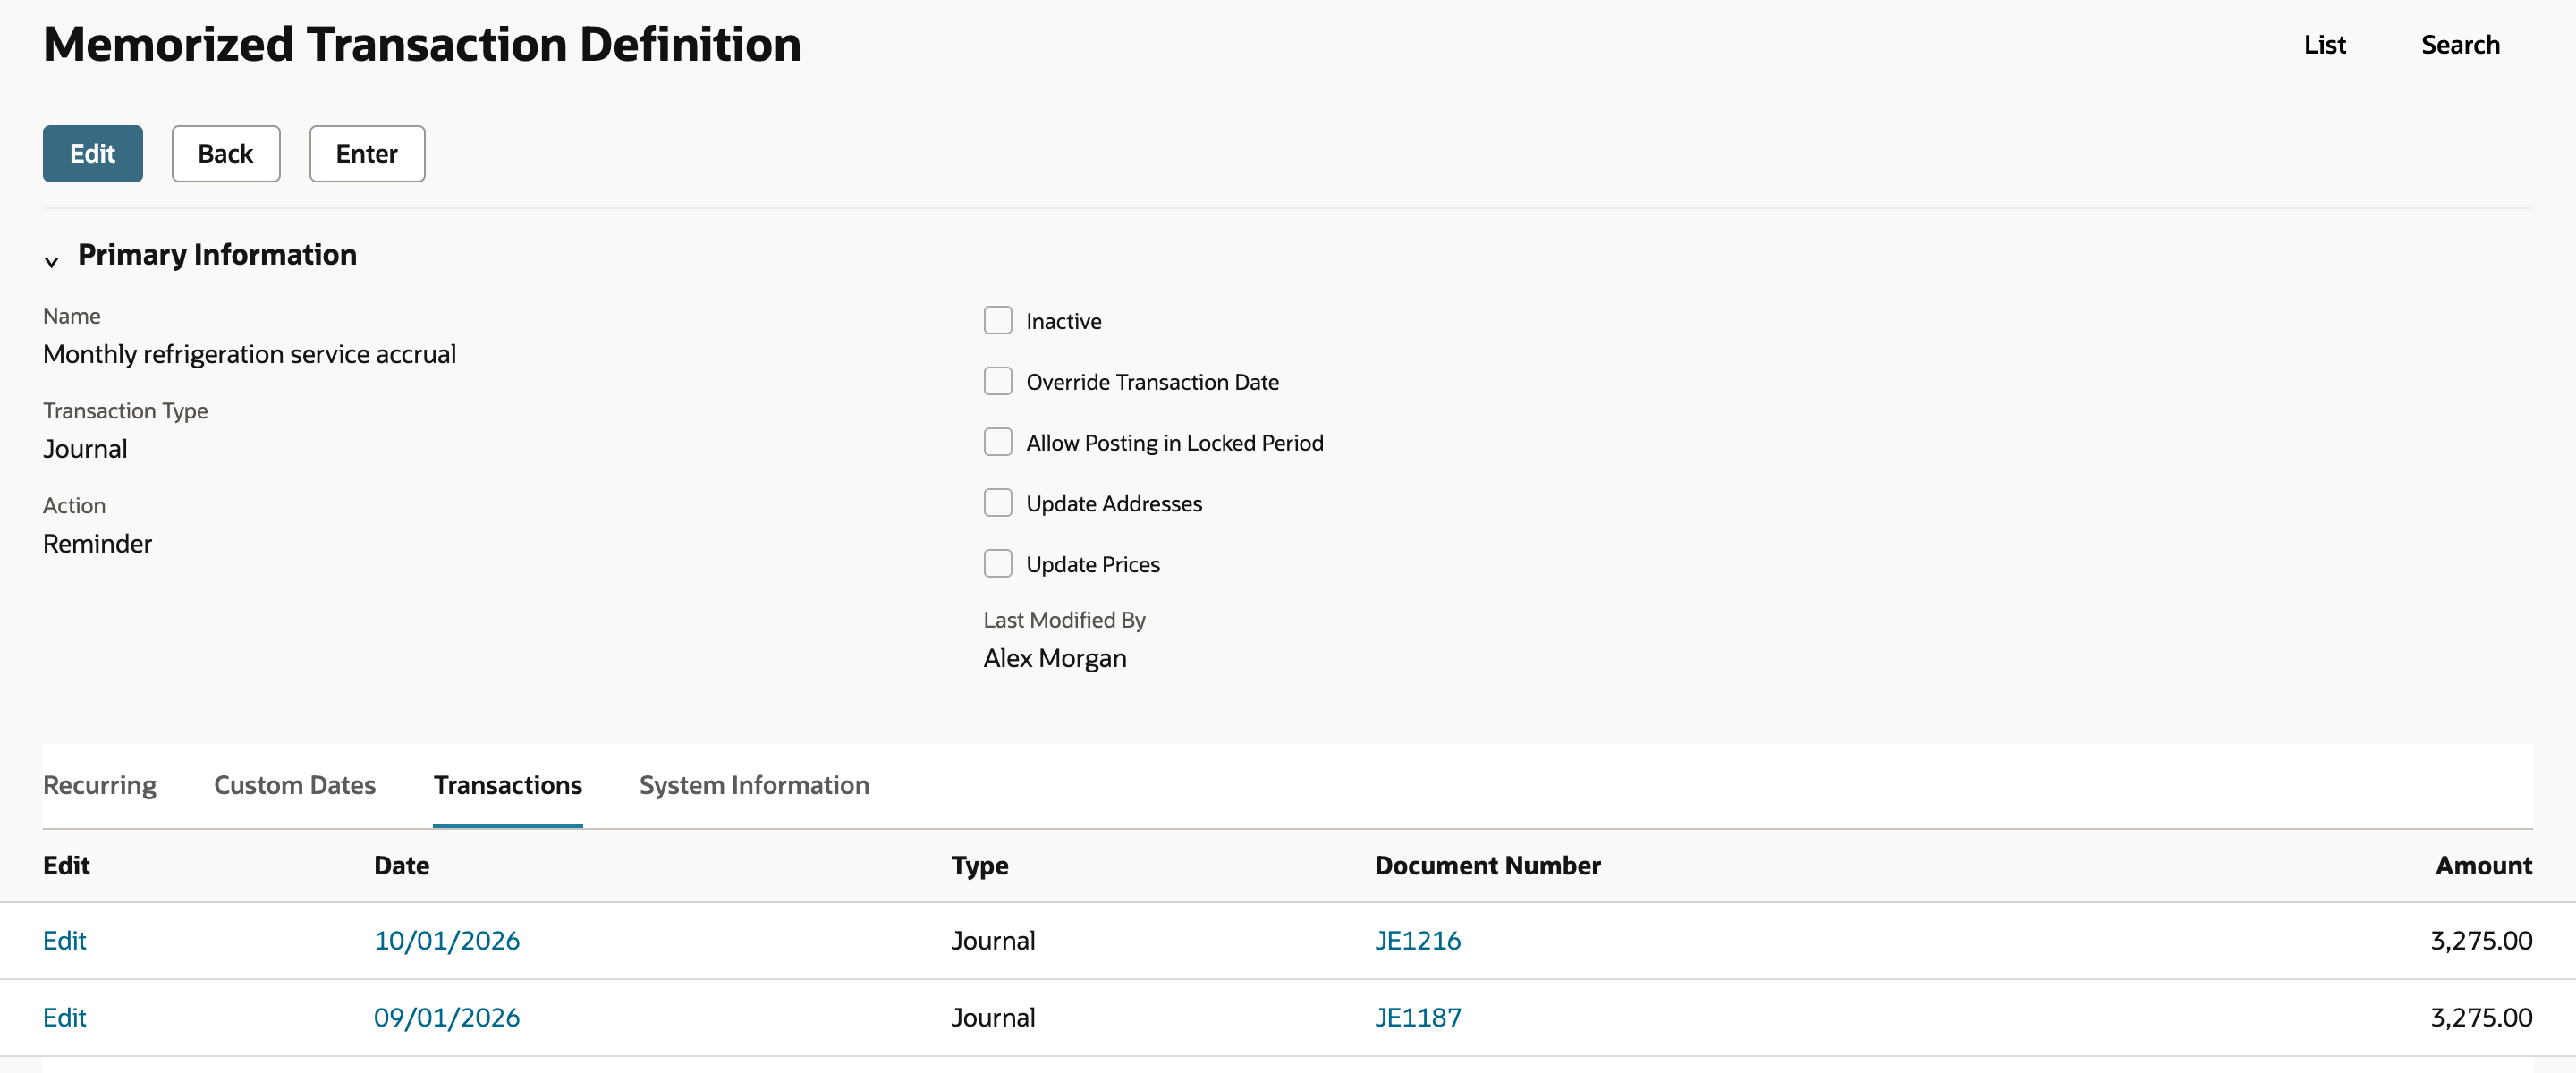The width and height of the screenshot is (2576, 1073).
Task: Click the name 'Monthly refrigeration service accrual'
Action: pos(250,355)
